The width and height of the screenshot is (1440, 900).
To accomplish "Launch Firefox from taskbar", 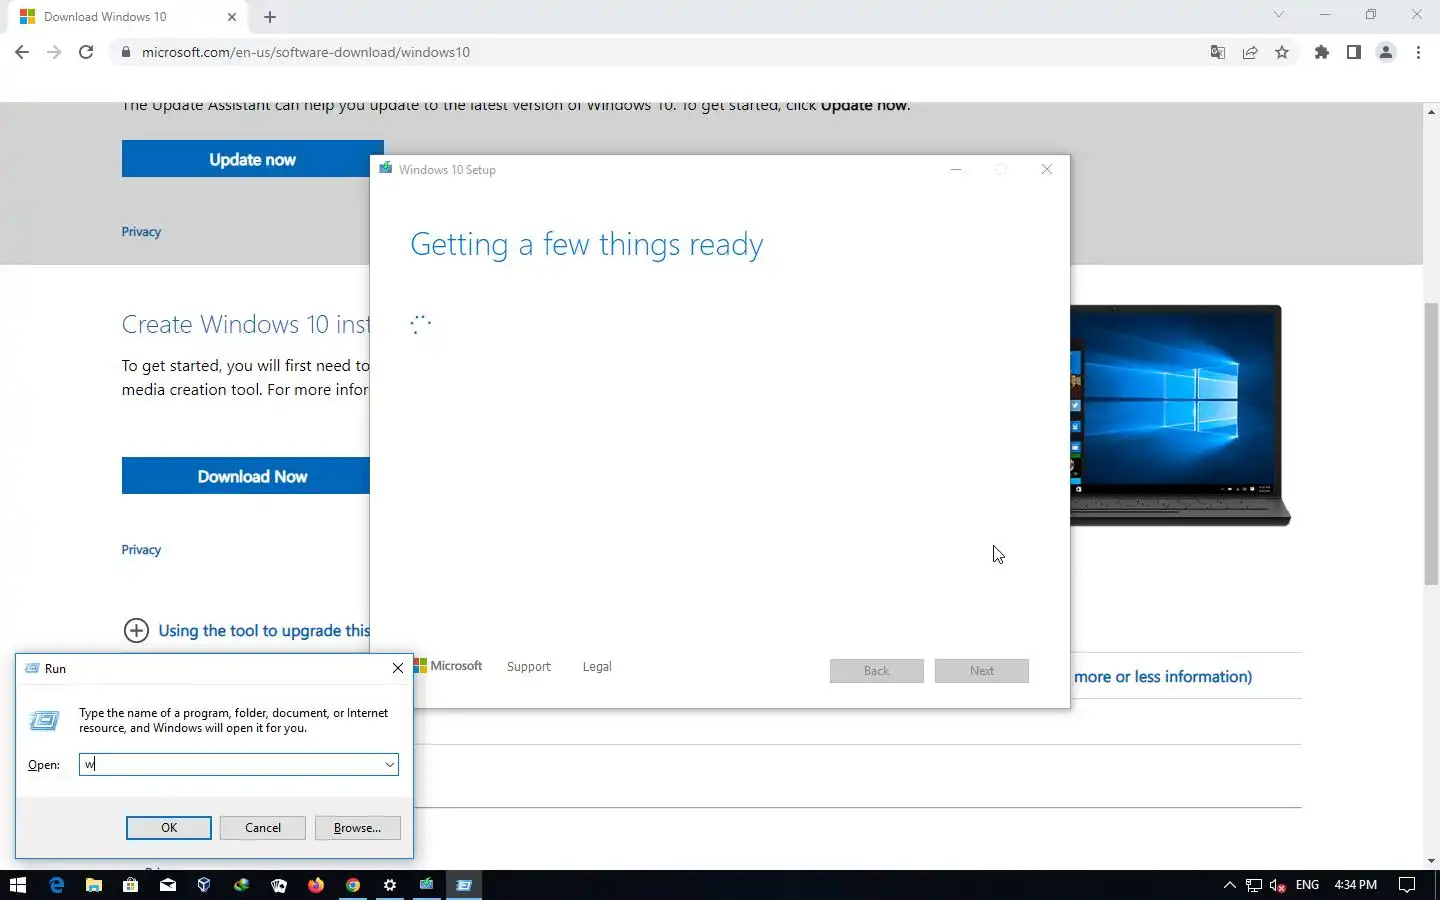I will click(x=315, y=885).
